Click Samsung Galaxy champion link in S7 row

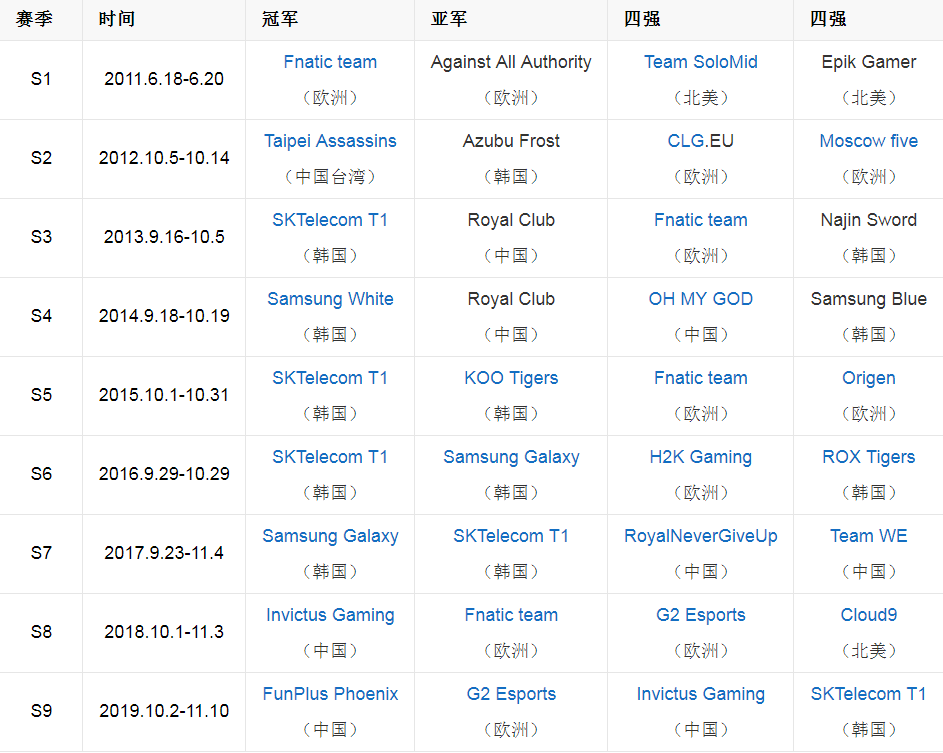coord(330,536)
